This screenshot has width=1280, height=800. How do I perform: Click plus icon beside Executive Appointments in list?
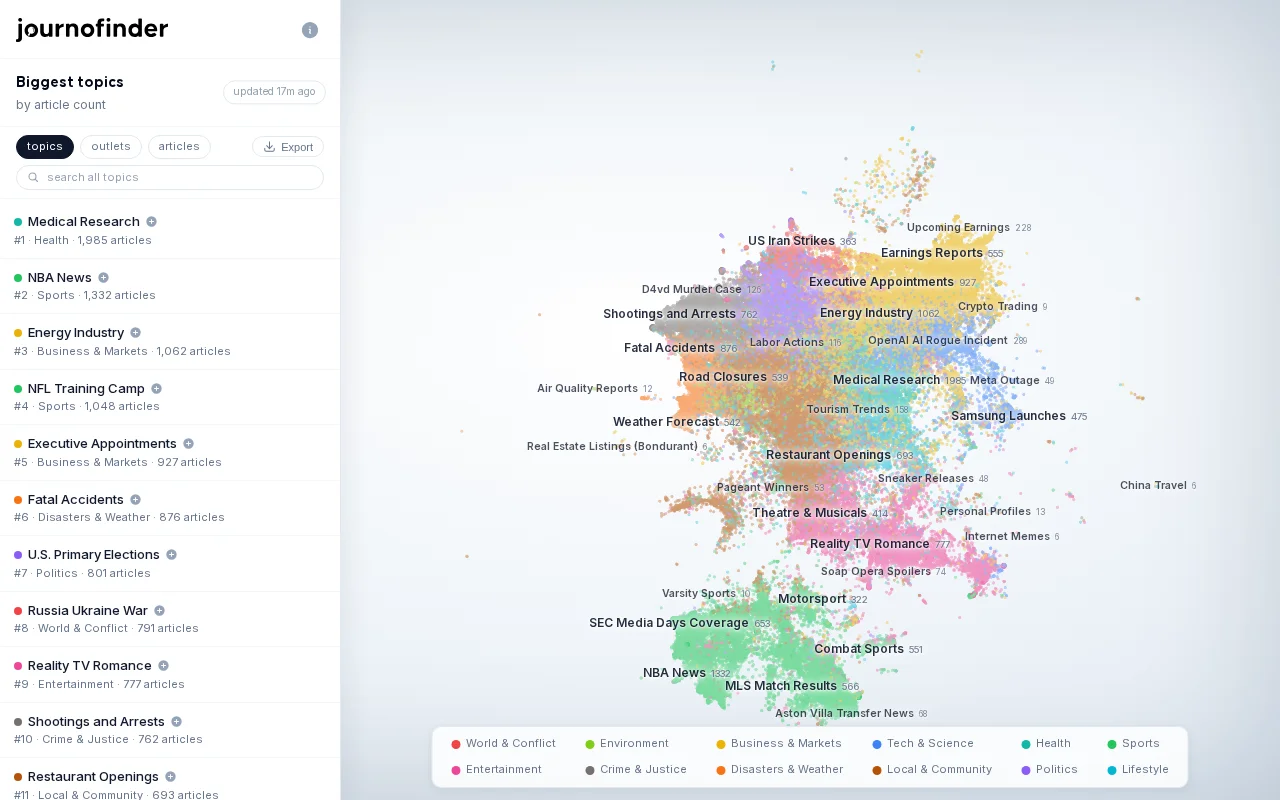(x=188, y=444)
